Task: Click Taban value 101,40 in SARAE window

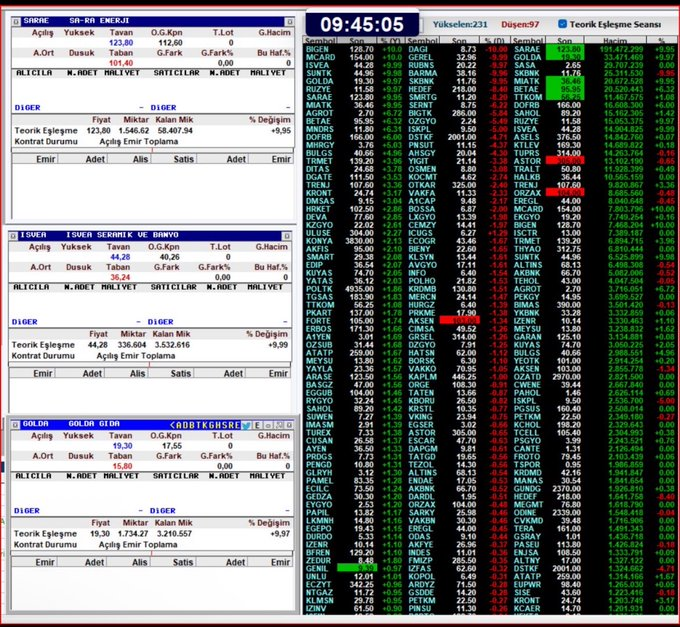Action: pos(121,63)
